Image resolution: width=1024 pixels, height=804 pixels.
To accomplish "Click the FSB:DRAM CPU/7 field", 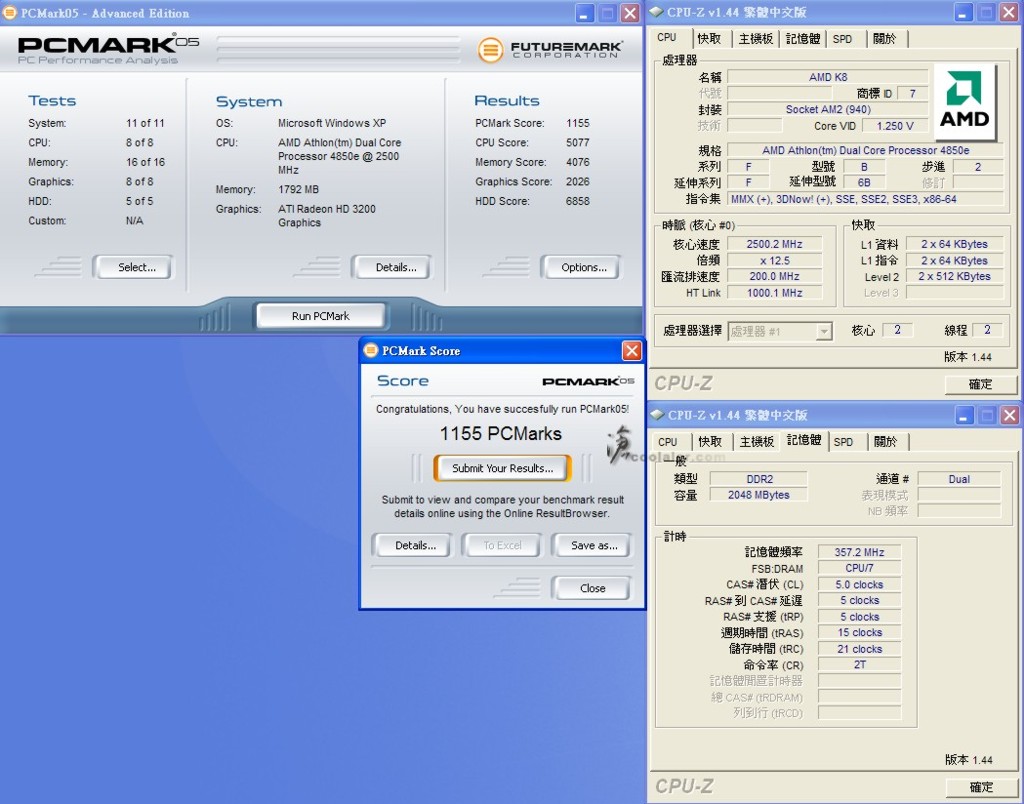I will tap(859, 568).
